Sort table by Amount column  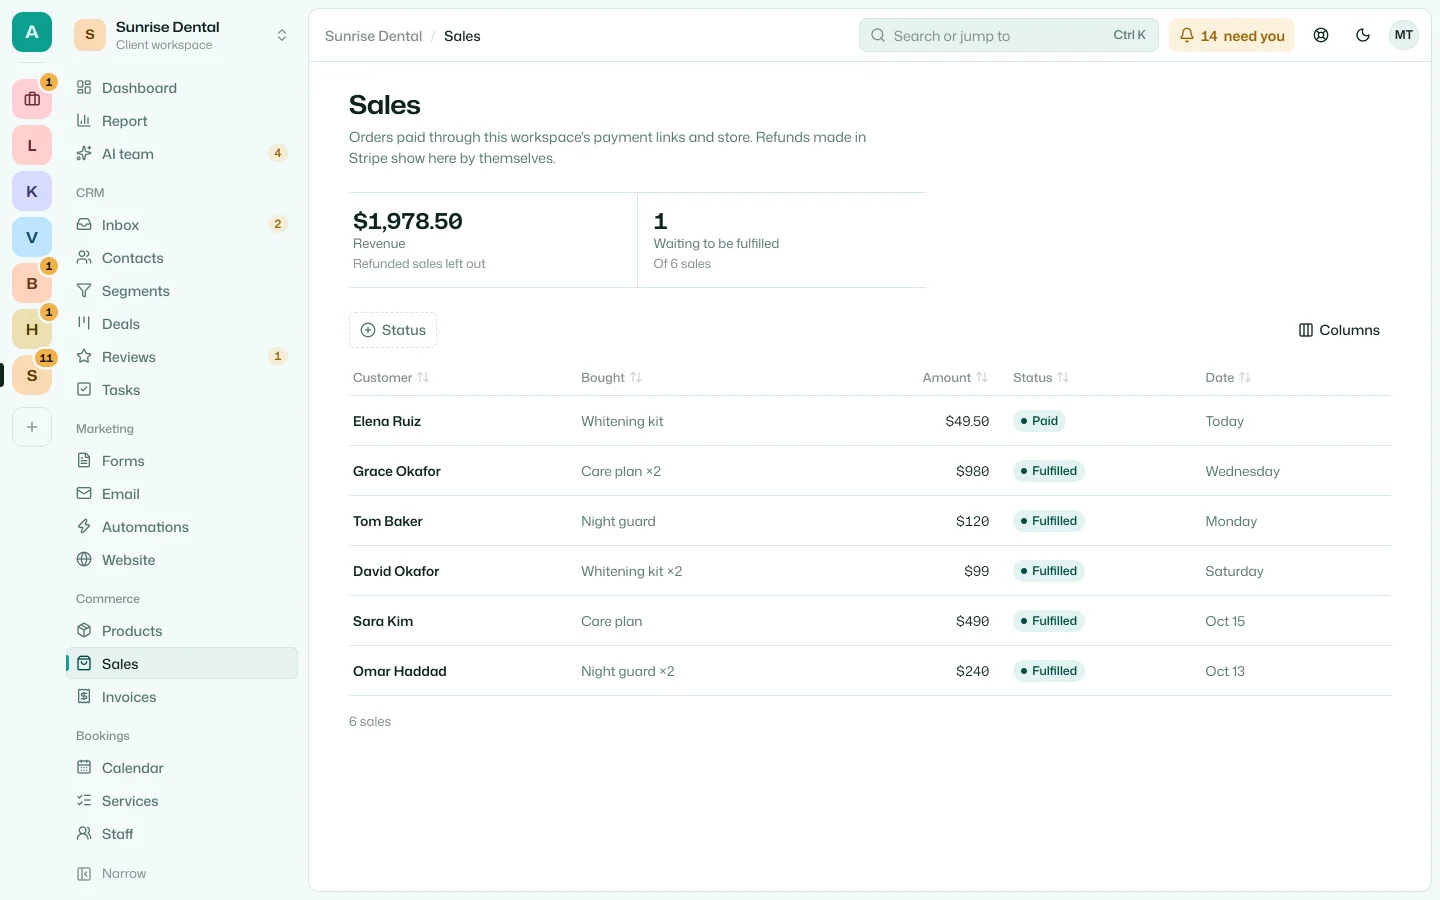(x=955, y=377)
